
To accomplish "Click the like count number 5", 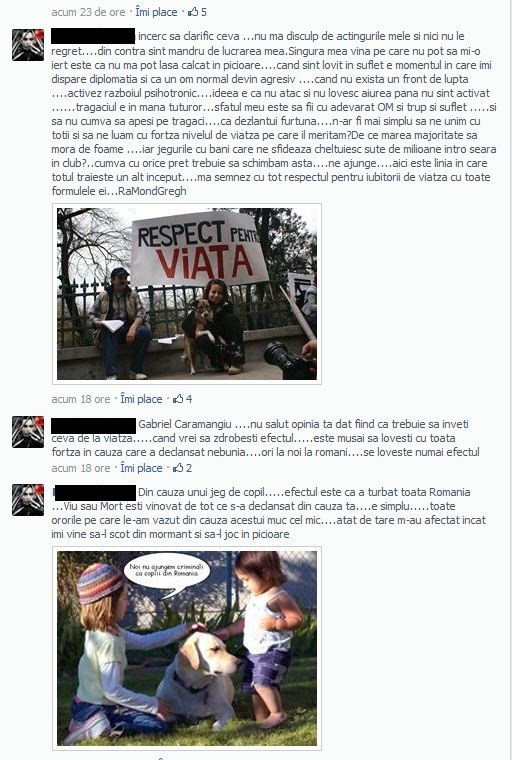I will 204,12.
